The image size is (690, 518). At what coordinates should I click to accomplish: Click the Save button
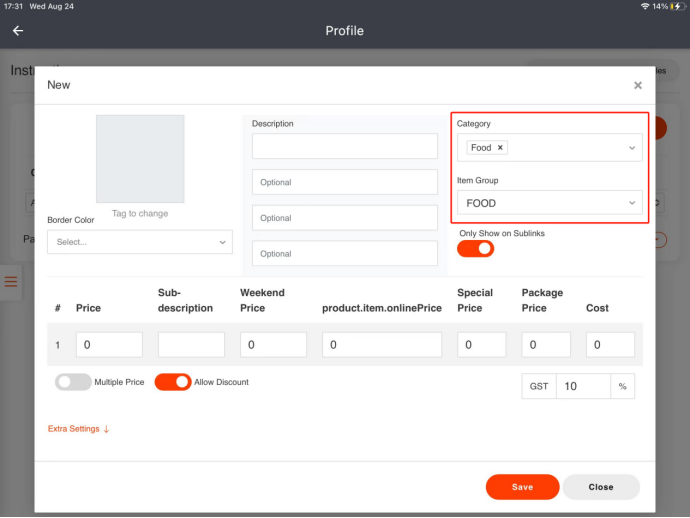[x=522, y=487]
